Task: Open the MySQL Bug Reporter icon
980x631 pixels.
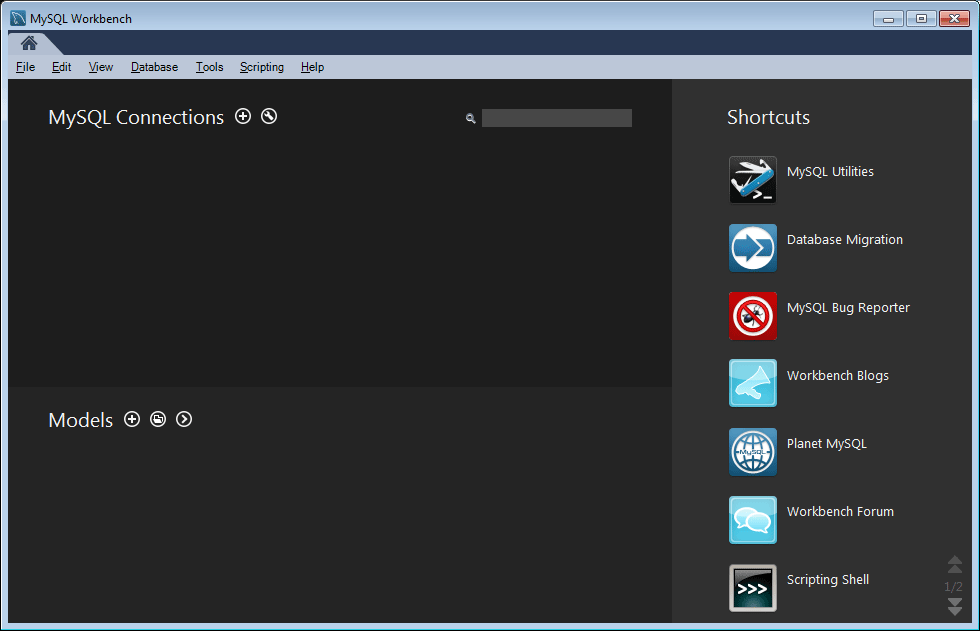Action: pyautogui.click(x=752, y=316)
